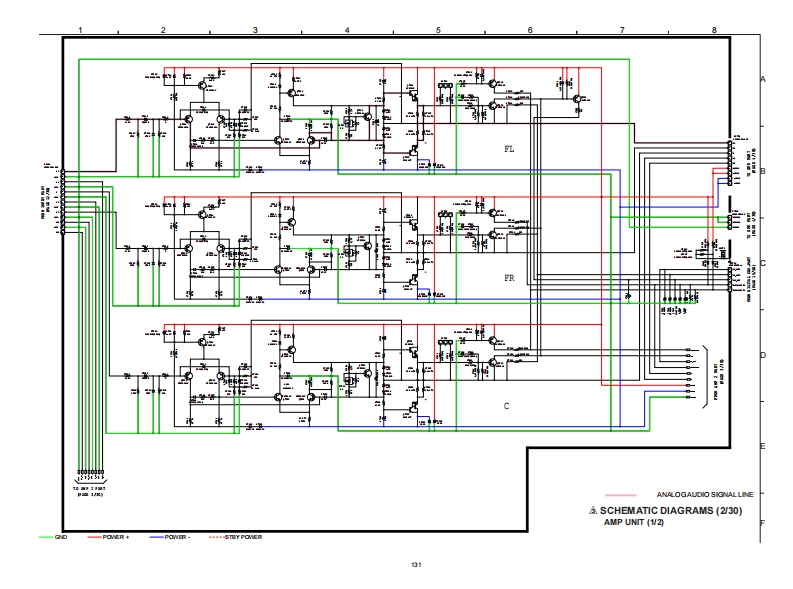
Task: Click the pink analog audio signal legend line
Action: click(x=623, y=495)
